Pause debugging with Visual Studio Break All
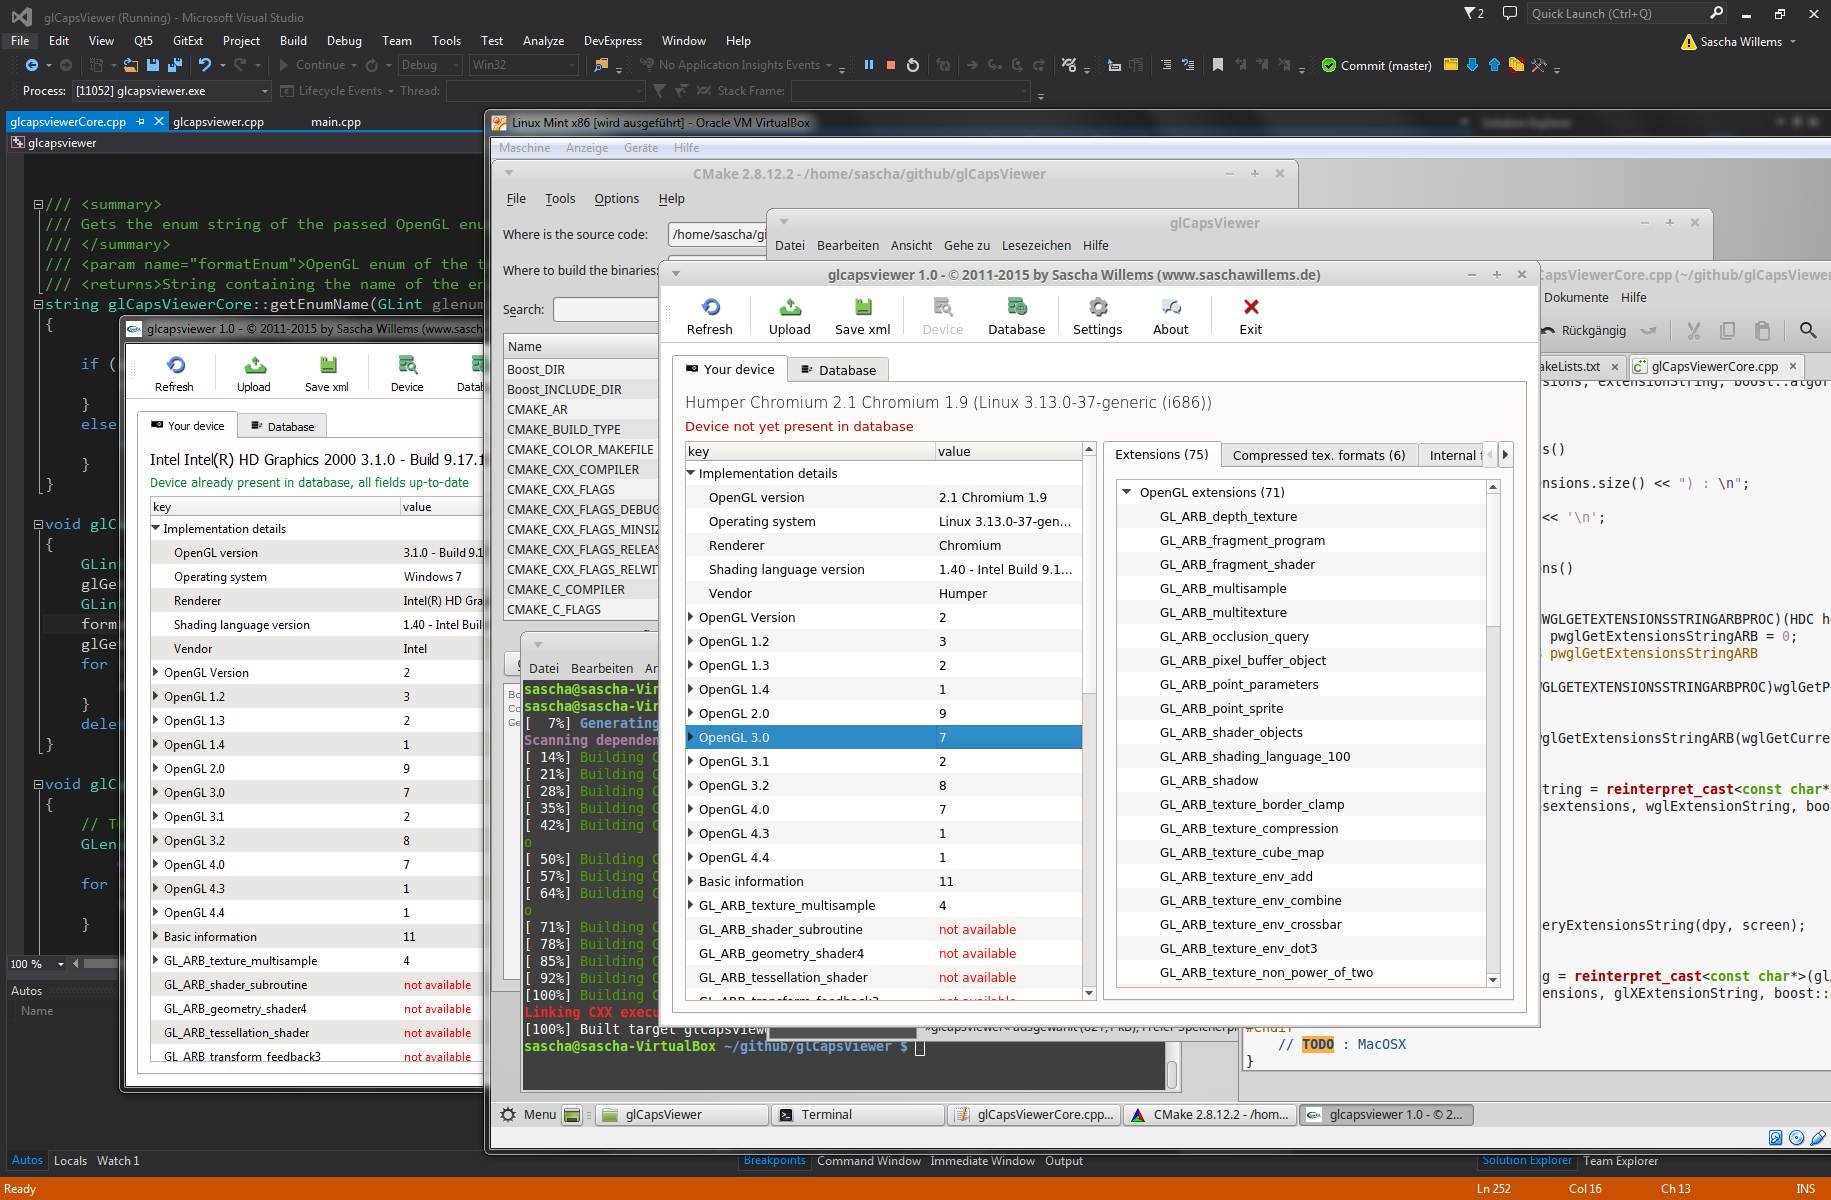1831x1200 pixels. (x=869, y=65)
